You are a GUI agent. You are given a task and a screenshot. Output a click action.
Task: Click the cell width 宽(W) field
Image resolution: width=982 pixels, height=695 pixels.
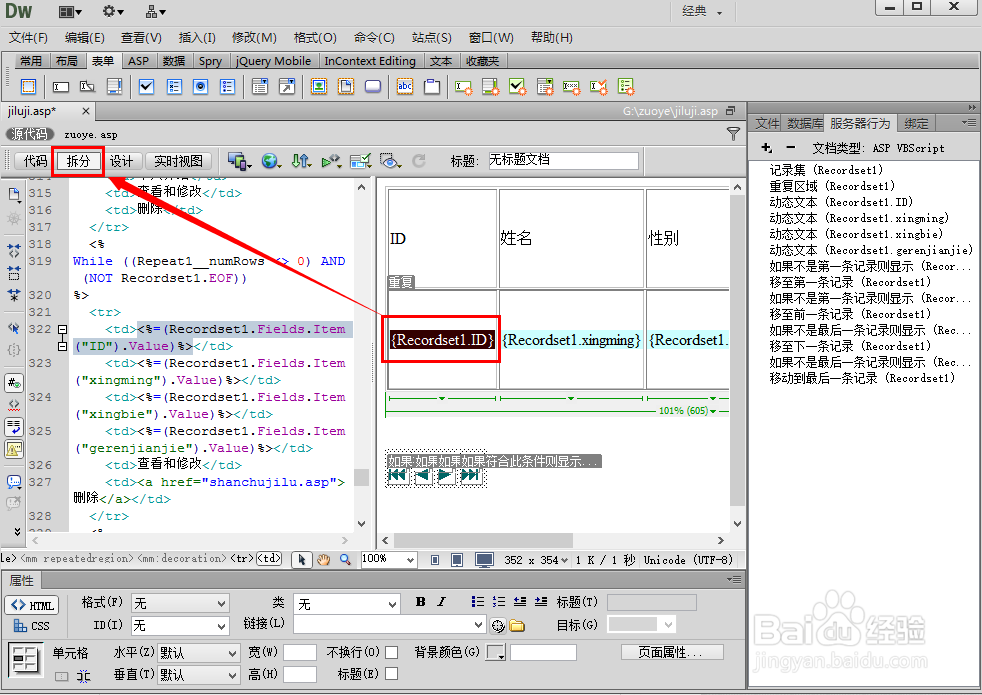299,652
